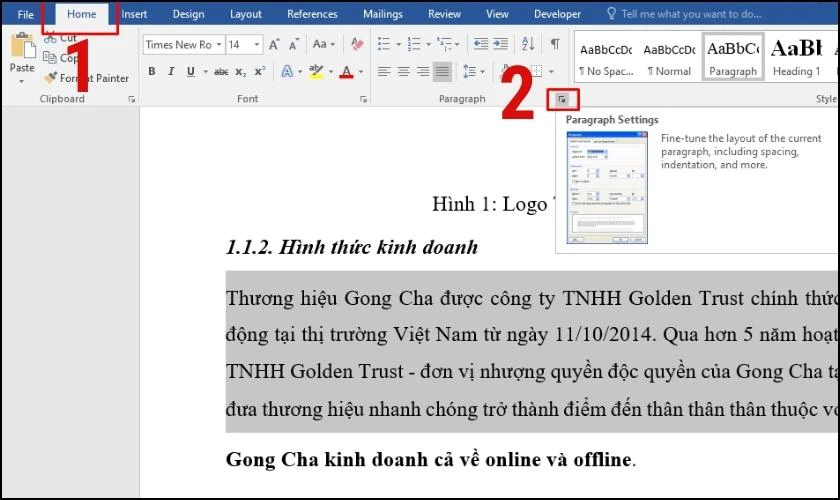The image size is (840, 500).
Task: Apply superscript formatting
Action: (260, 71)
